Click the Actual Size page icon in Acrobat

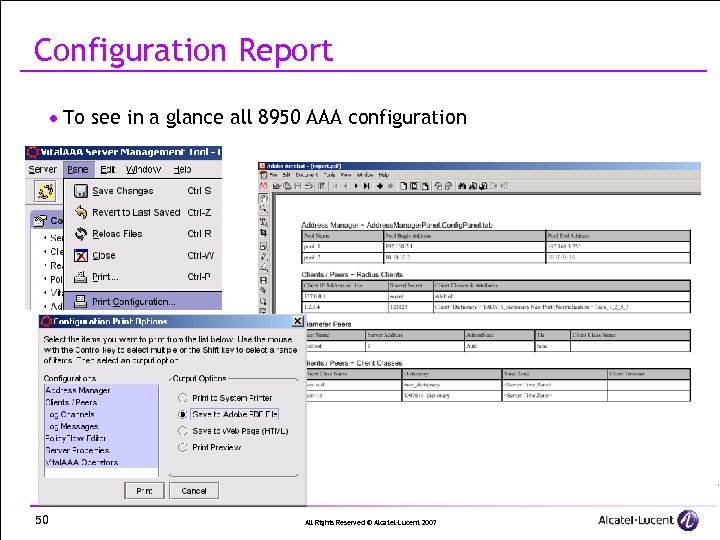pyautogui.click(x=404, y=186)
